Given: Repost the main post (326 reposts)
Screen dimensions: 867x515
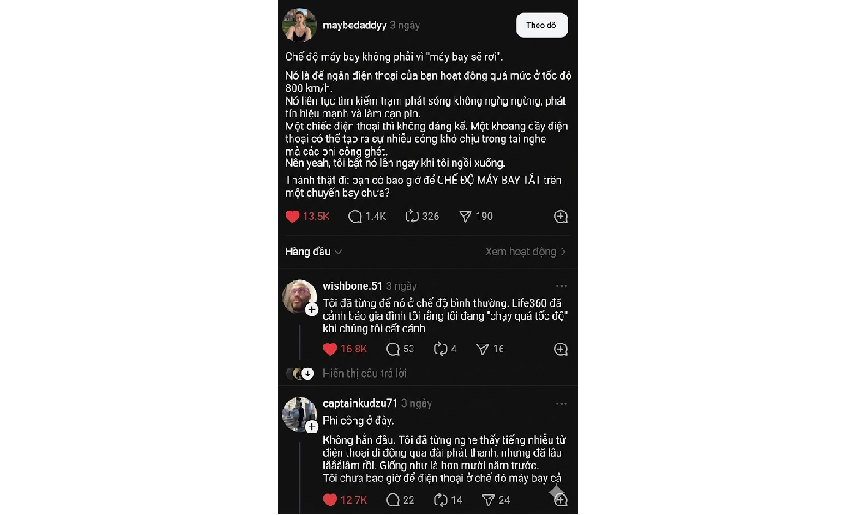Looking at the screenshot, I should (x=412, y=216).
